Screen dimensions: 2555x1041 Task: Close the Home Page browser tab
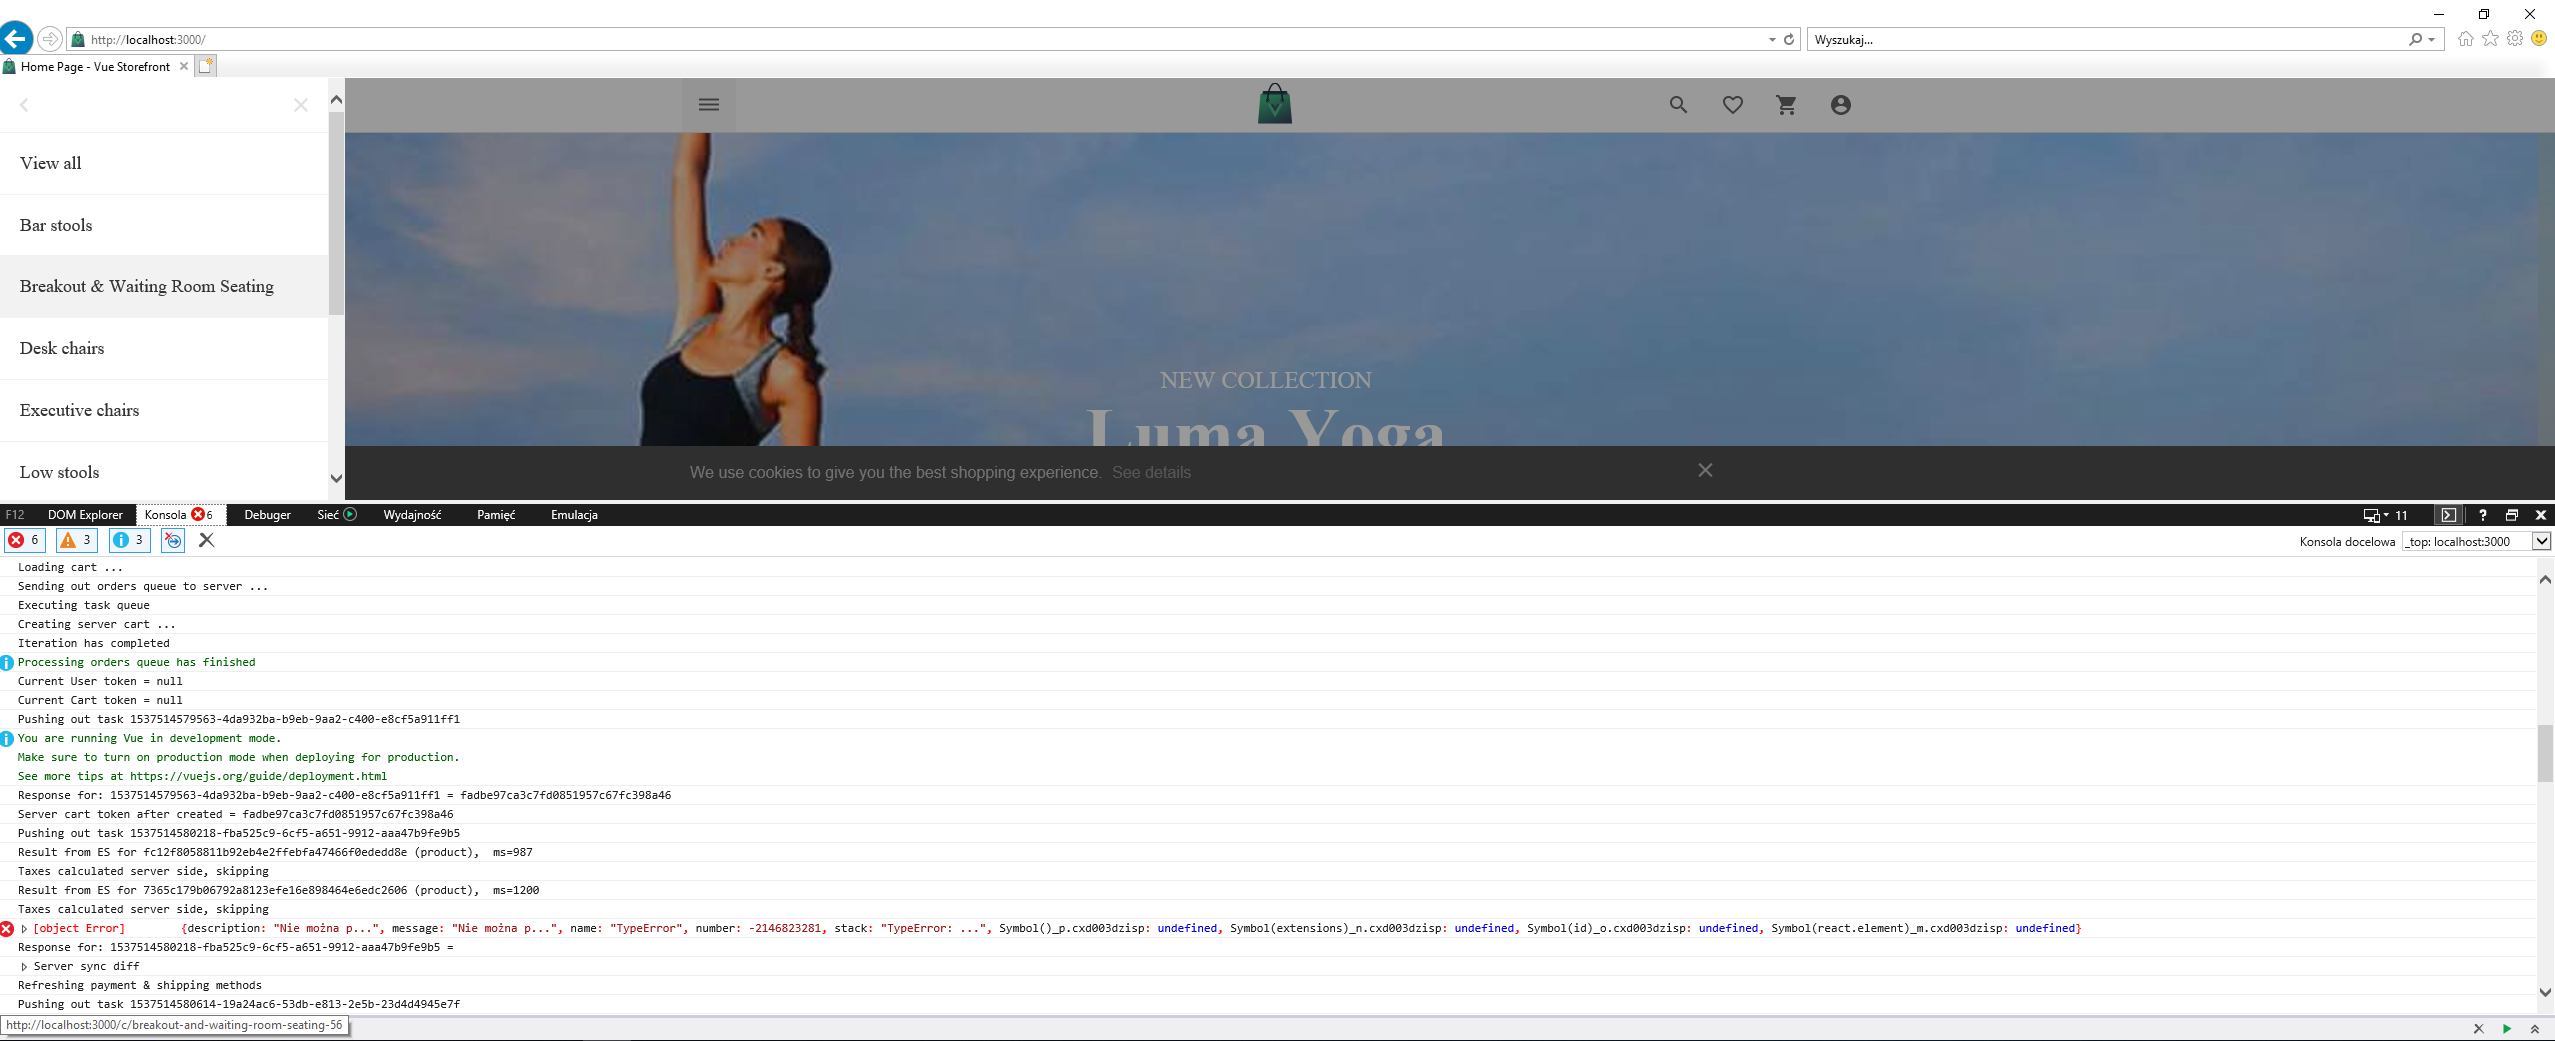(183, 67)
